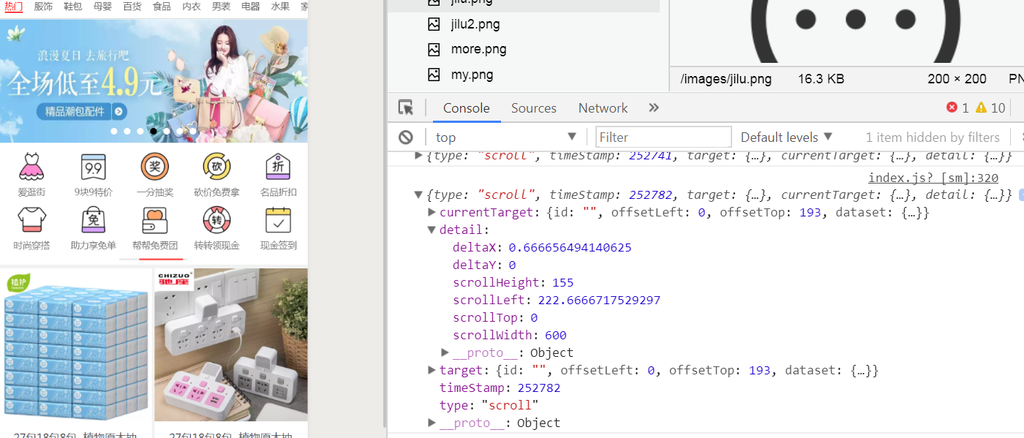Viewport: 1024px width, 438px height.
Task: Switch to the Sources tab
Action: point(534,108)
